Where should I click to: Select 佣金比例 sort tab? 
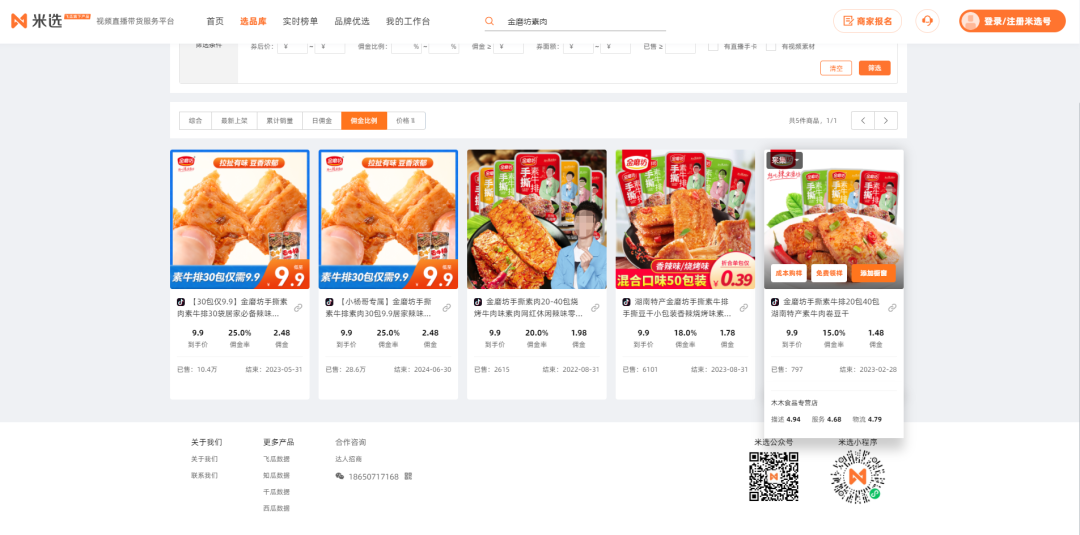(x=364, y=120)
